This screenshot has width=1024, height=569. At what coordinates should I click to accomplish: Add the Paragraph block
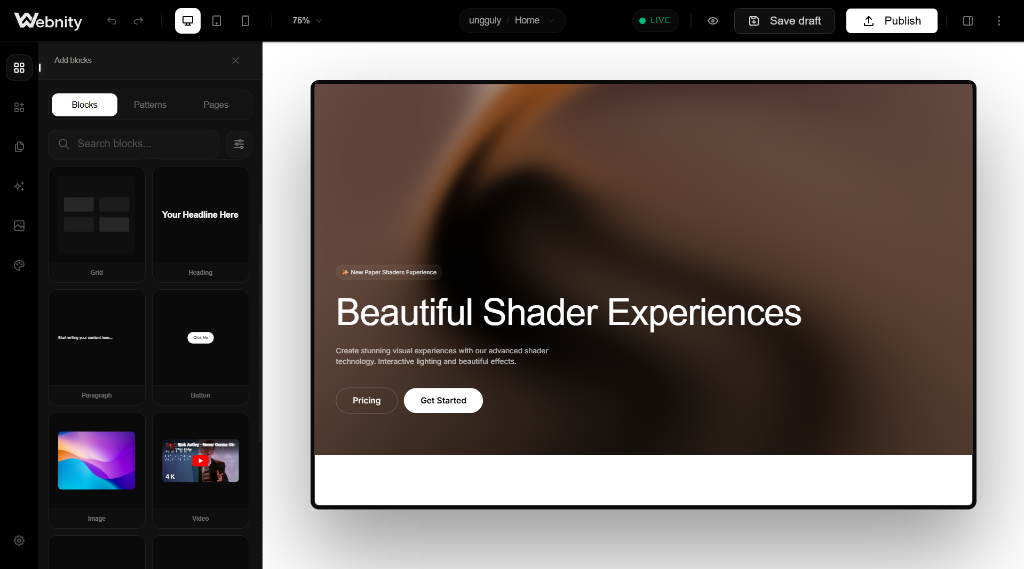point(97,347)
